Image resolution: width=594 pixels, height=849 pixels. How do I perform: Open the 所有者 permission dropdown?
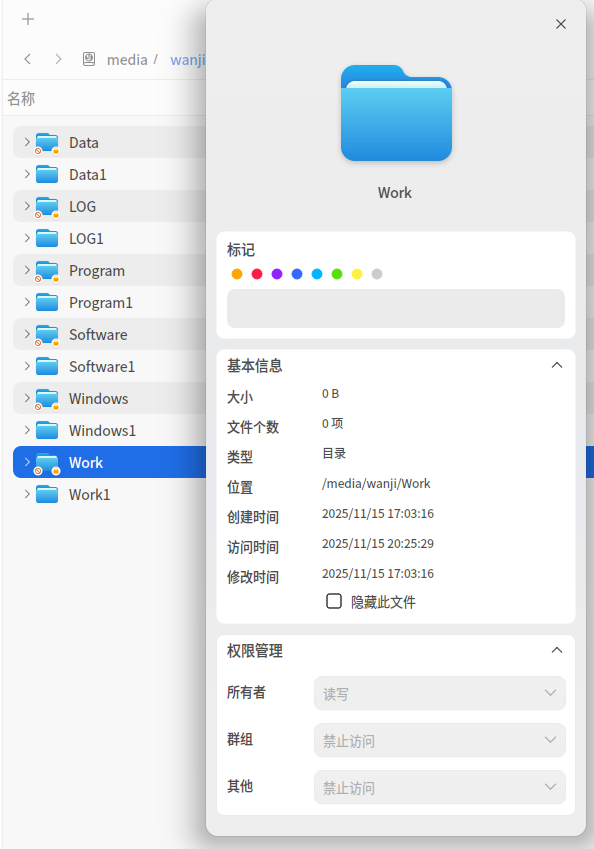pyautogui.click(x=440, y=693)
